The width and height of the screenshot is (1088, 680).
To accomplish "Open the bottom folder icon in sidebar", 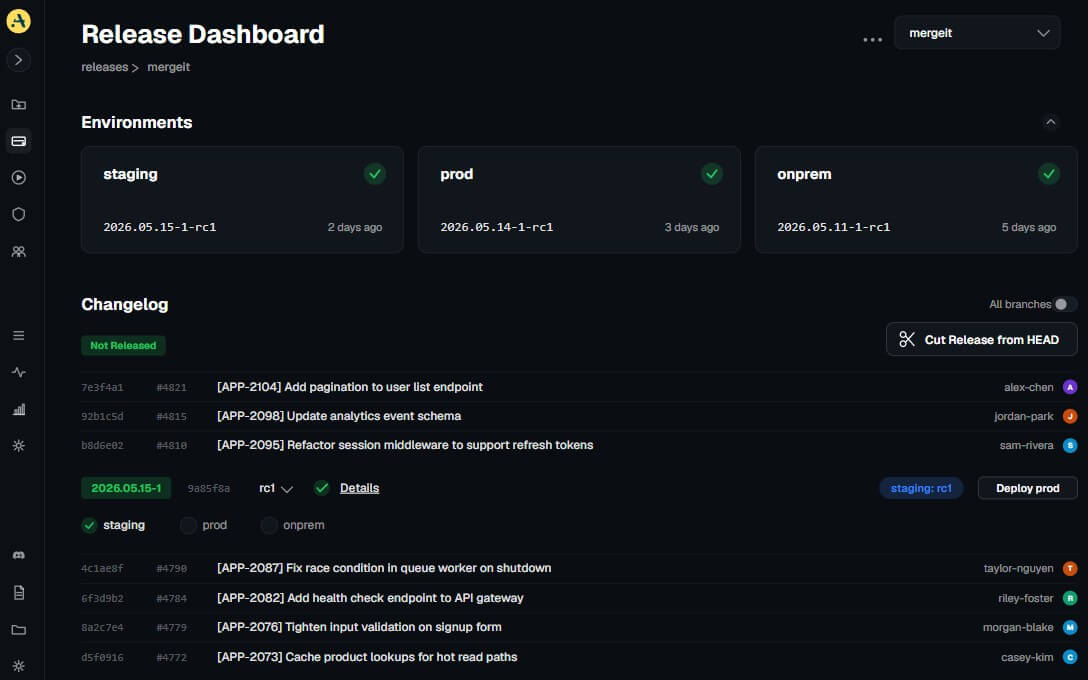I will [x=19, y=630].
